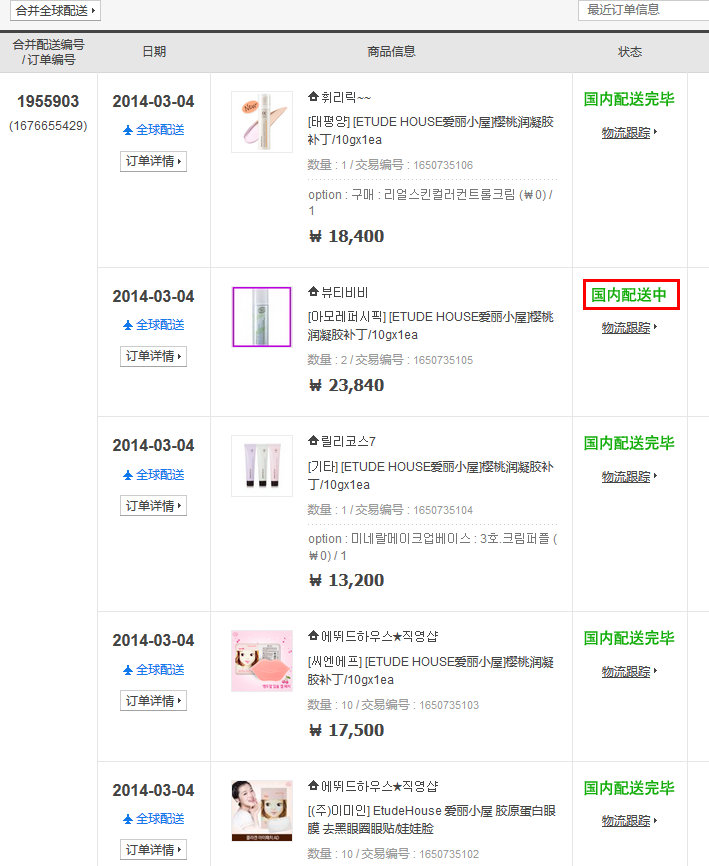Viewport: 709px width, 866px height.
Task: Click the airplane icon in the ₩23,840 order row
Action: [x=128, y=325]
